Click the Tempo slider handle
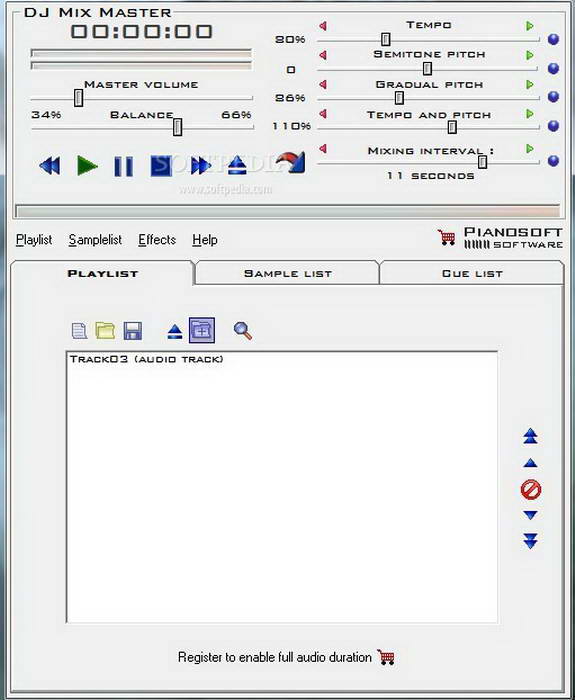 [x=386, y=39]
